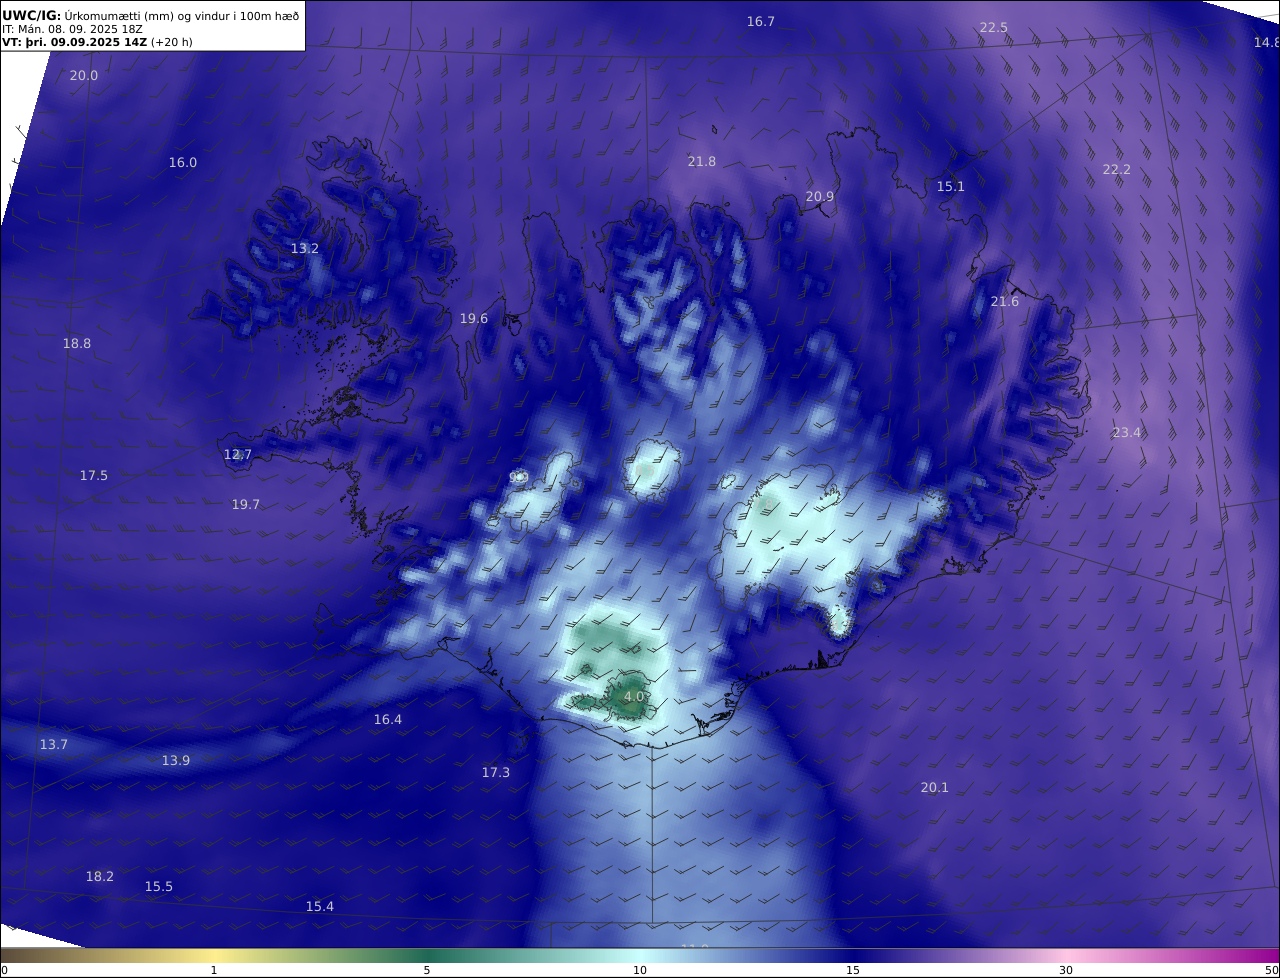Click the map value 18.8
The width and height of the screenshot is (1280, 978).
pyautogui.click(x=77, y=344)
